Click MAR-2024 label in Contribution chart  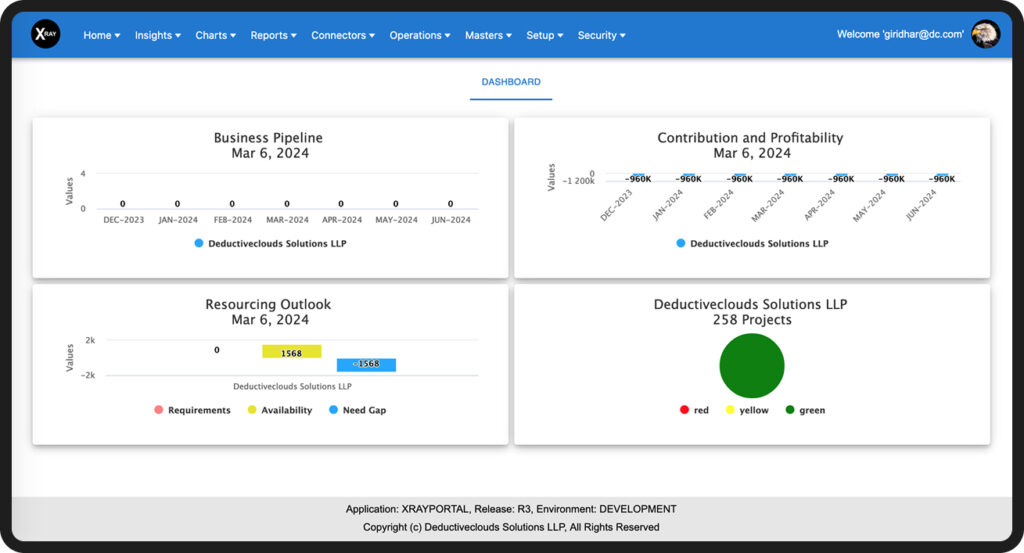[x=767, y=206]
